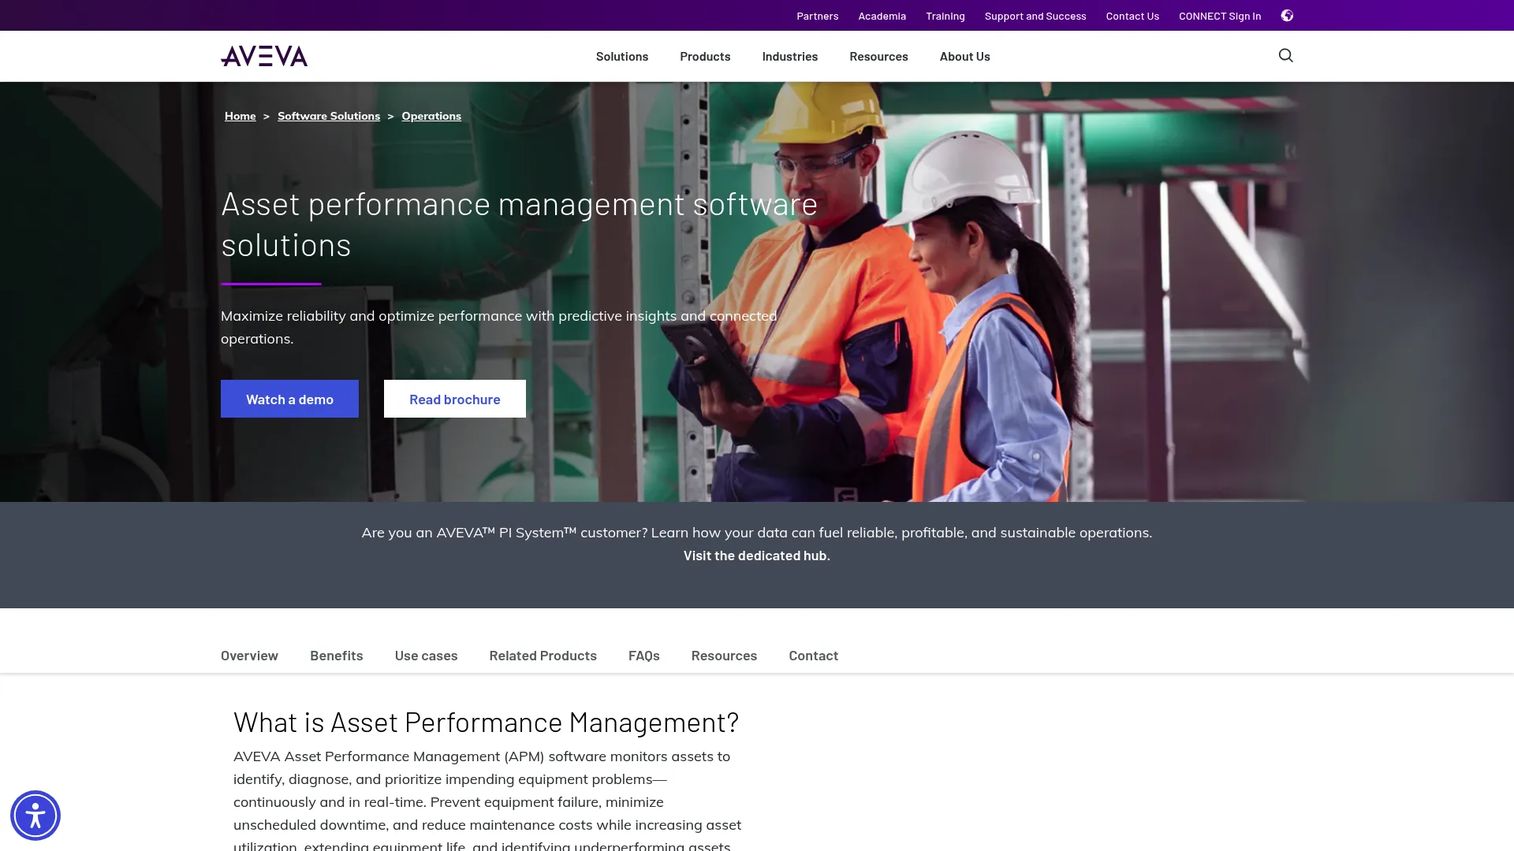This screenshot has width=1514, height=851.
Task: Select the Resources section tab
Action: click(x=724, y=656)
